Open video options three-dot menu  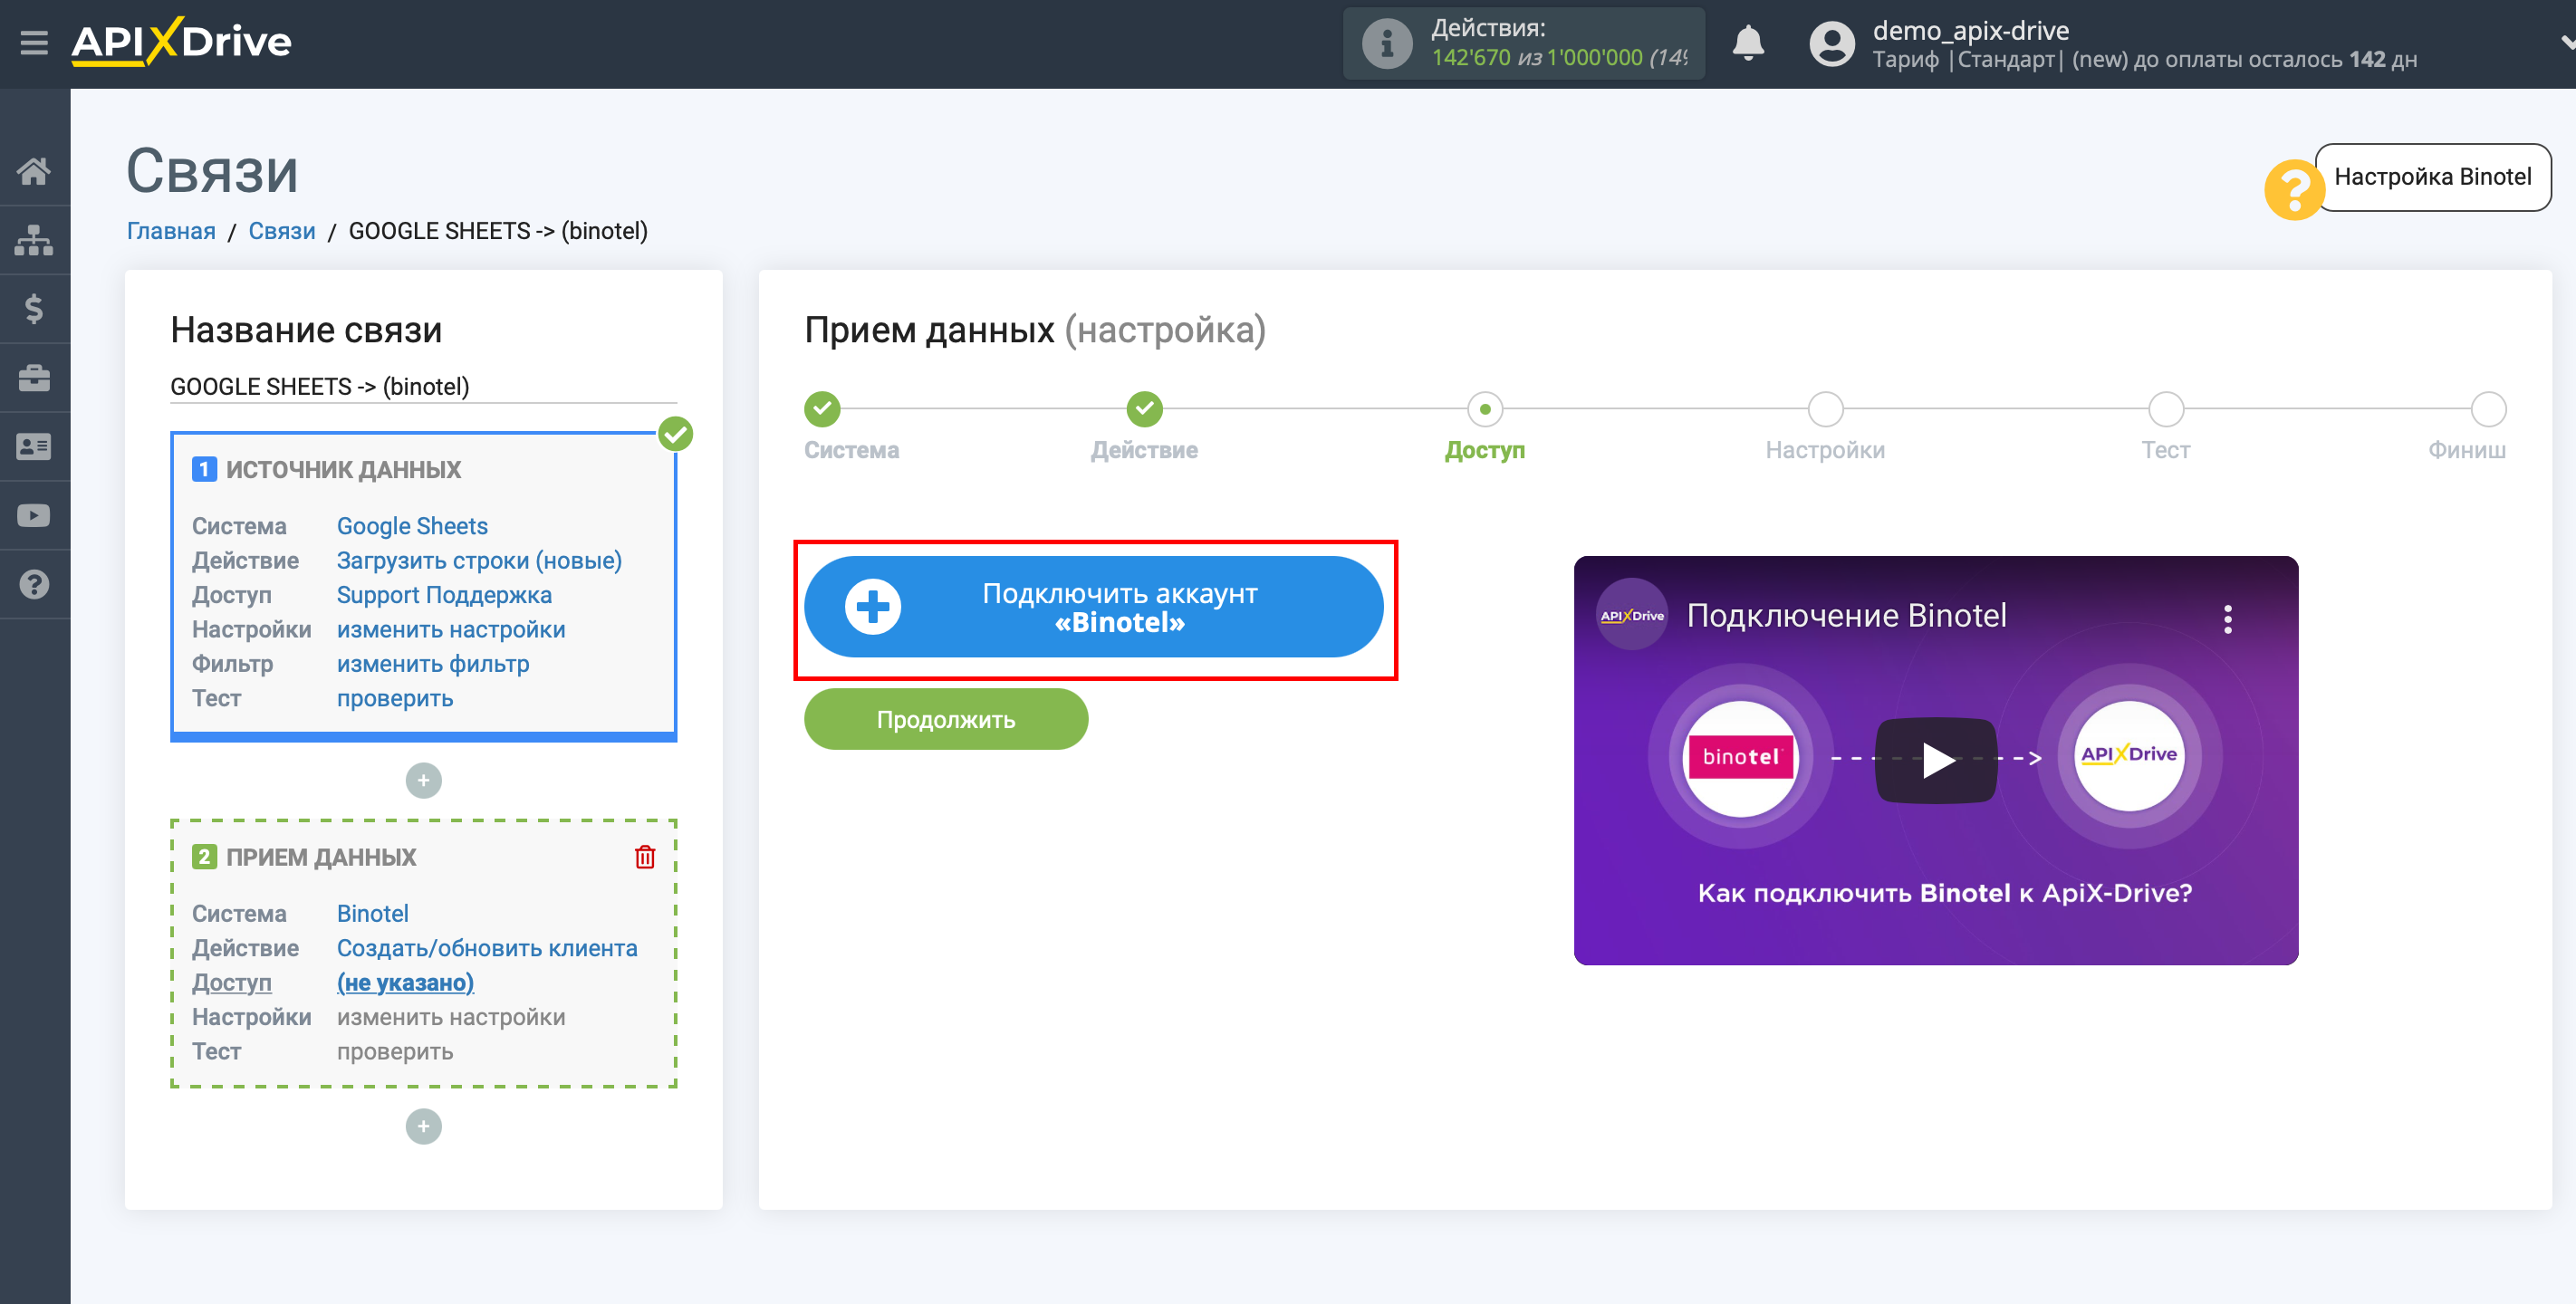click(2227, 619)
